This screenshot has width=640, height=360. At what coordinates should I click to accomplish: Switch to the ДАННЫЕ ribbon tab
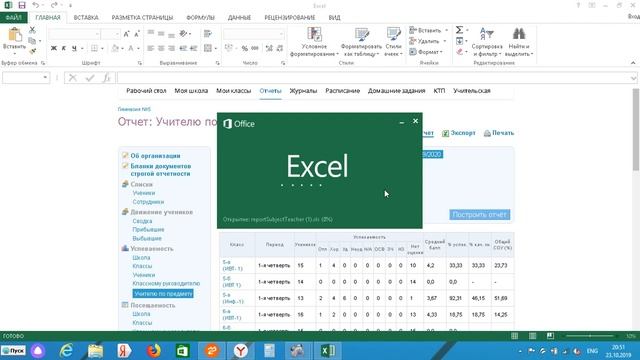tap(239, 18)
